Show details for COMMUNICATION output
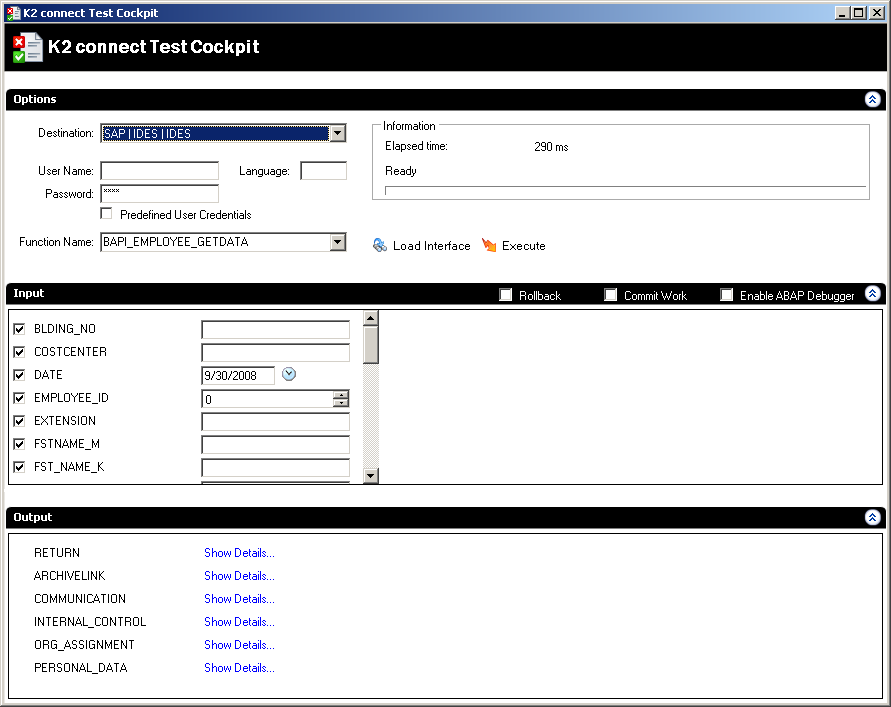 click(239, 599)
